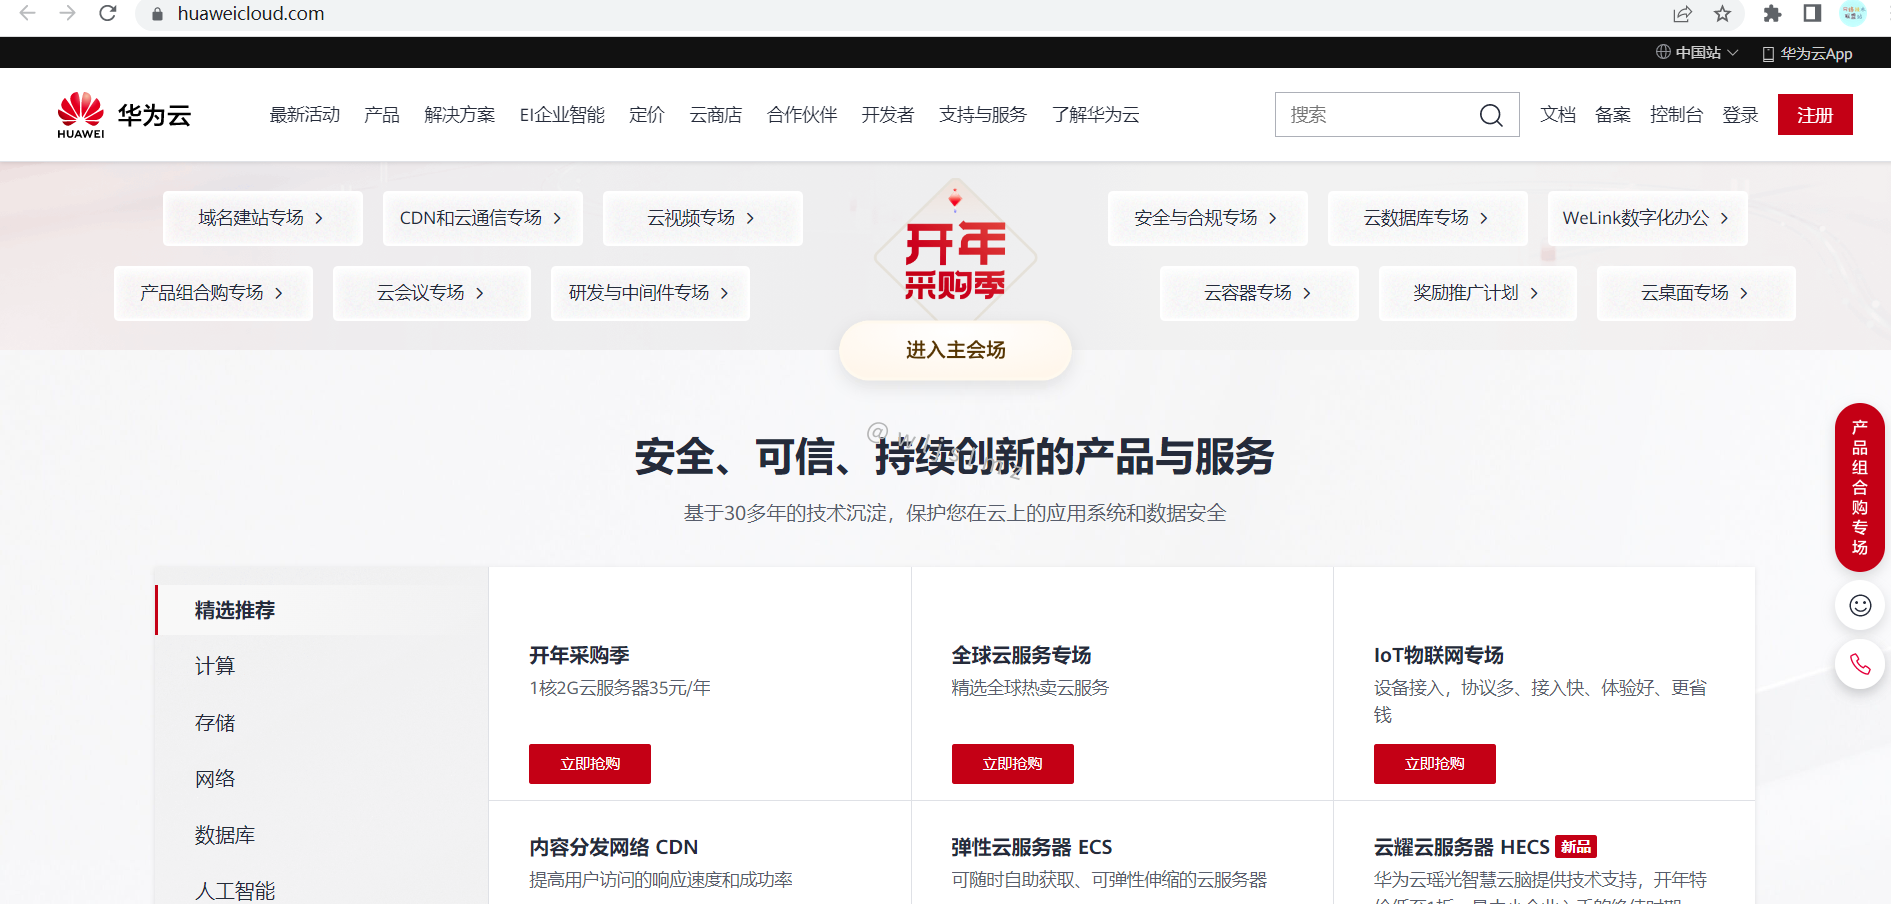Click the 进入主会场 button

(x=955, y=350)
